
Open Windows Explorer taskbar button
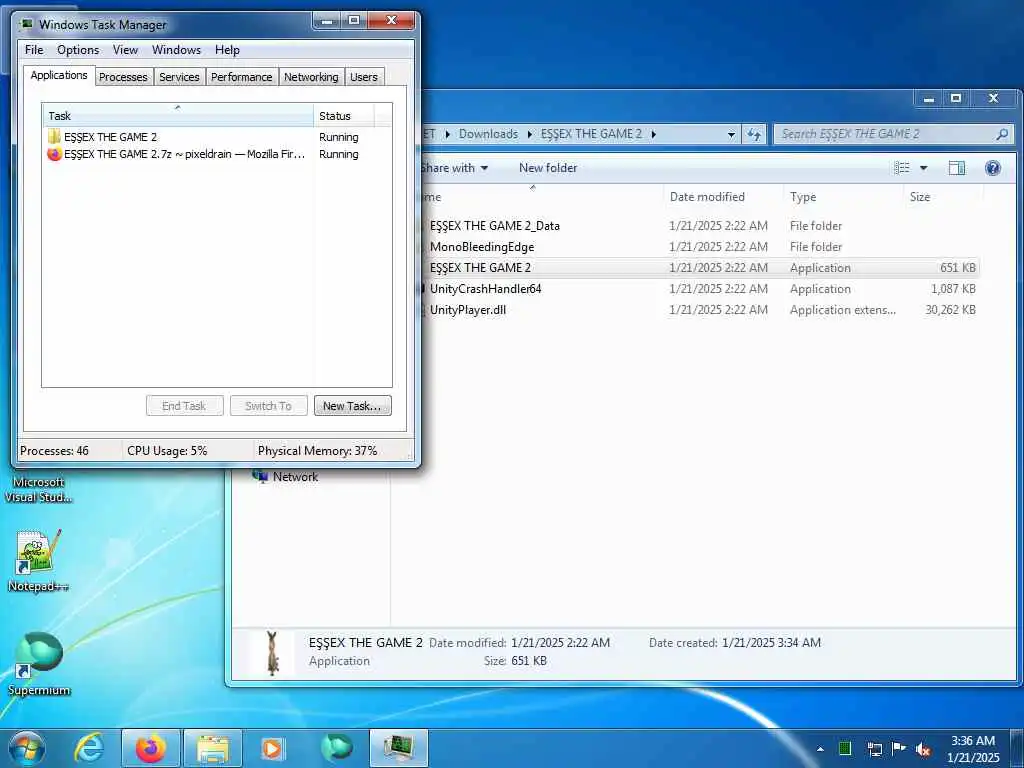pos(213,749)
